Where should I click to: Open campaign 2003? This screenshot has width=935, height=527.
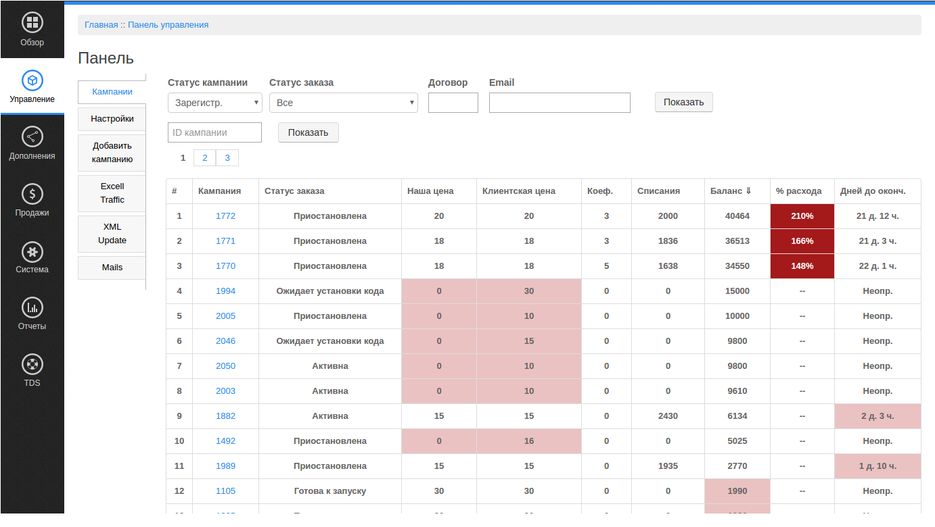225,391
